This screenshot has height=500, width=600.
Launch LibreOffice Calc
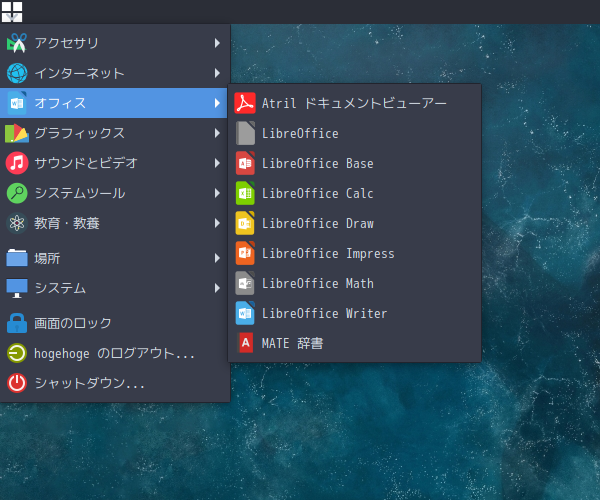point(354,193)
